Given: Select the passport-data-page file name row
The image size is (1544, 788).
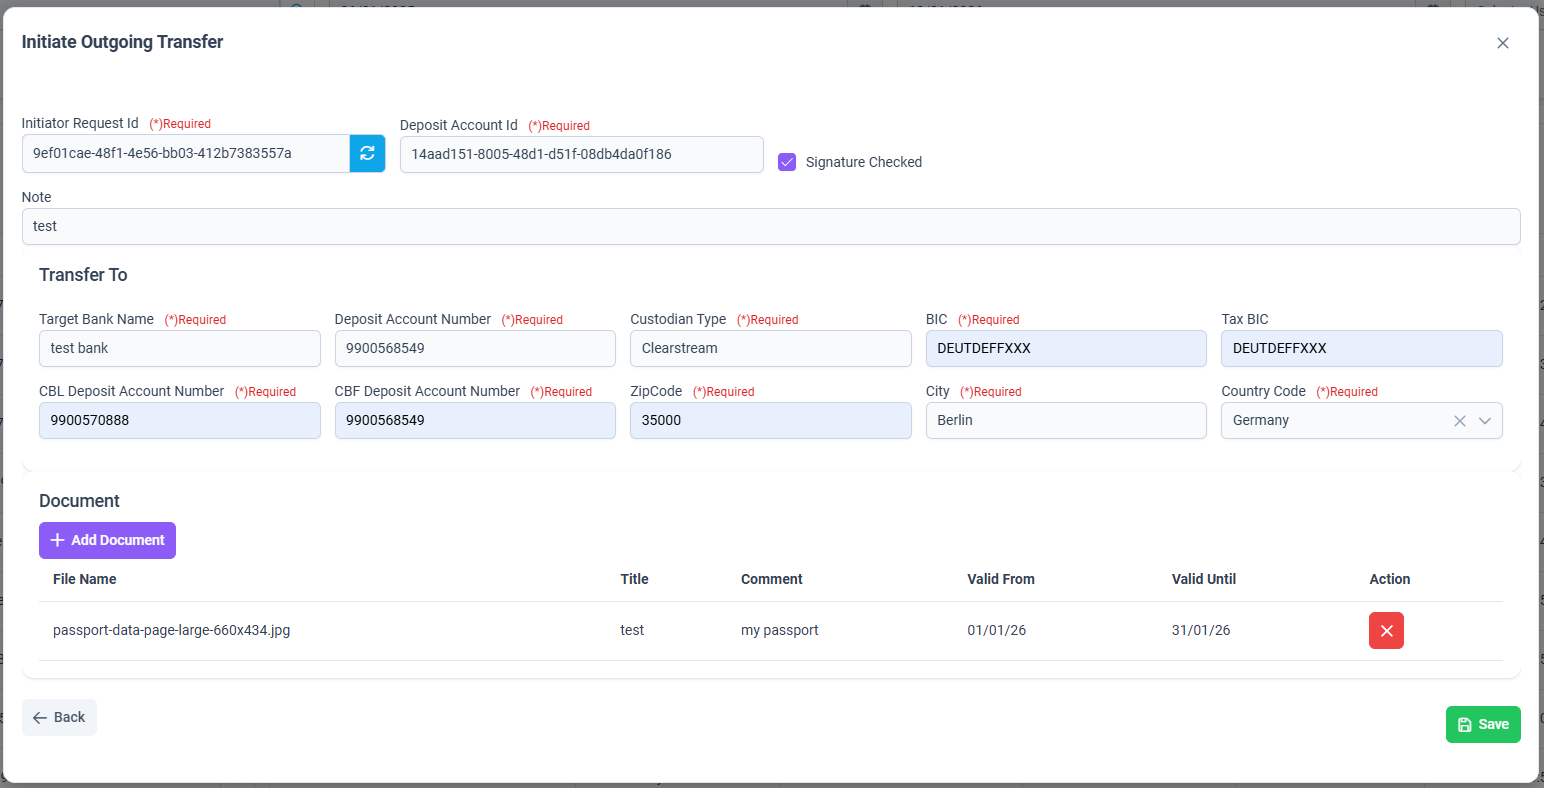Looking at the screenshot, I should pos(771,630).
